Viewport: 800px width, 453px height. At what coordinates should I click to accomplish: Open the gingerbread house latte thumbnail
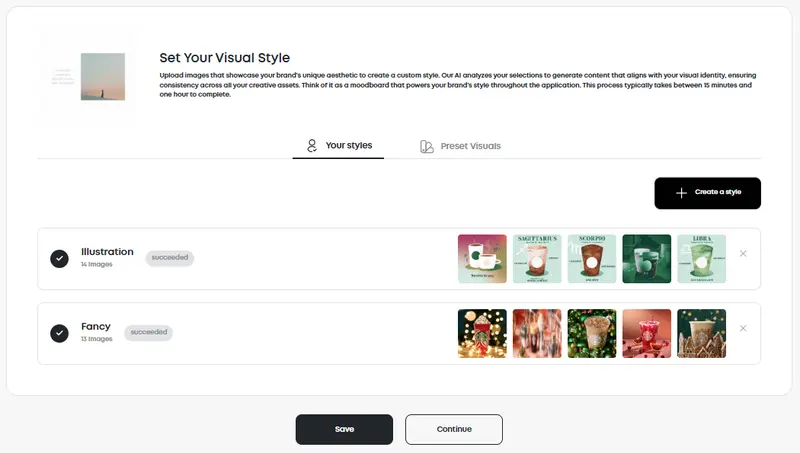702,333
